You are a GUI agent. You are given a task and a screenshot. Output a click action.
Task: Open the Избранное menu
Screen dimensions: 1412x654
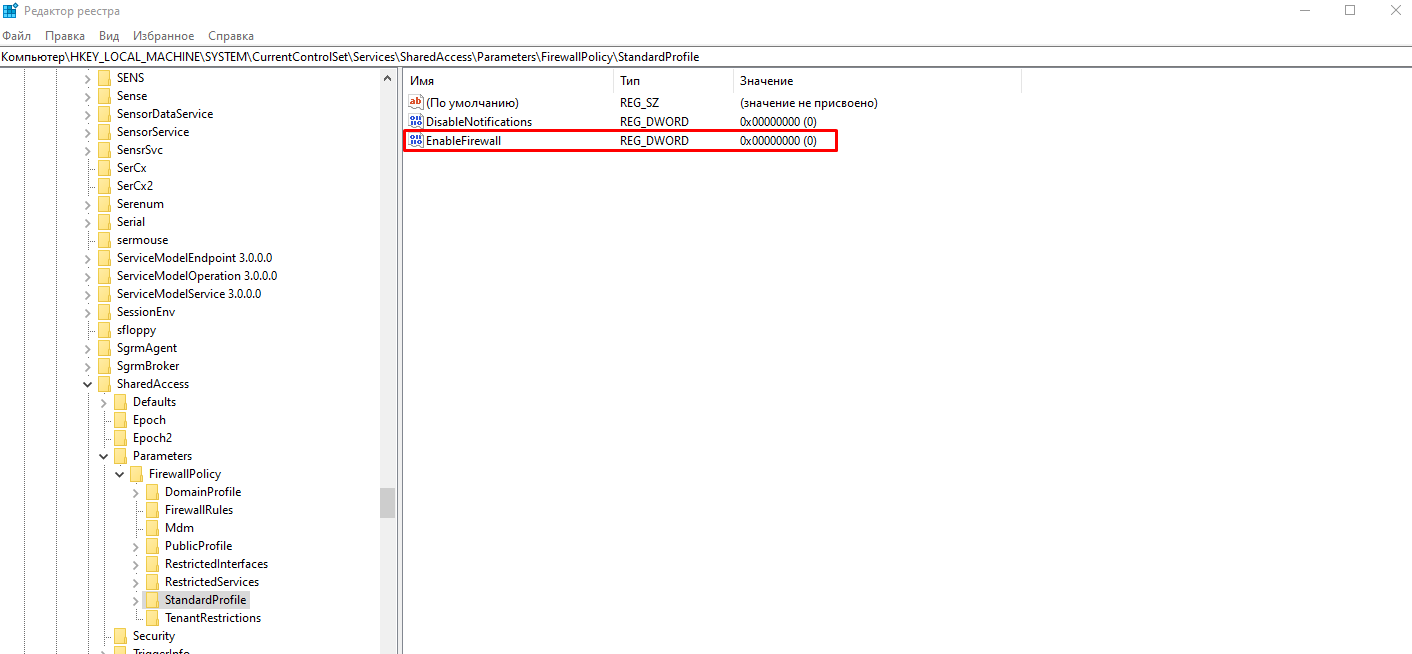click(x=163, y=36)
